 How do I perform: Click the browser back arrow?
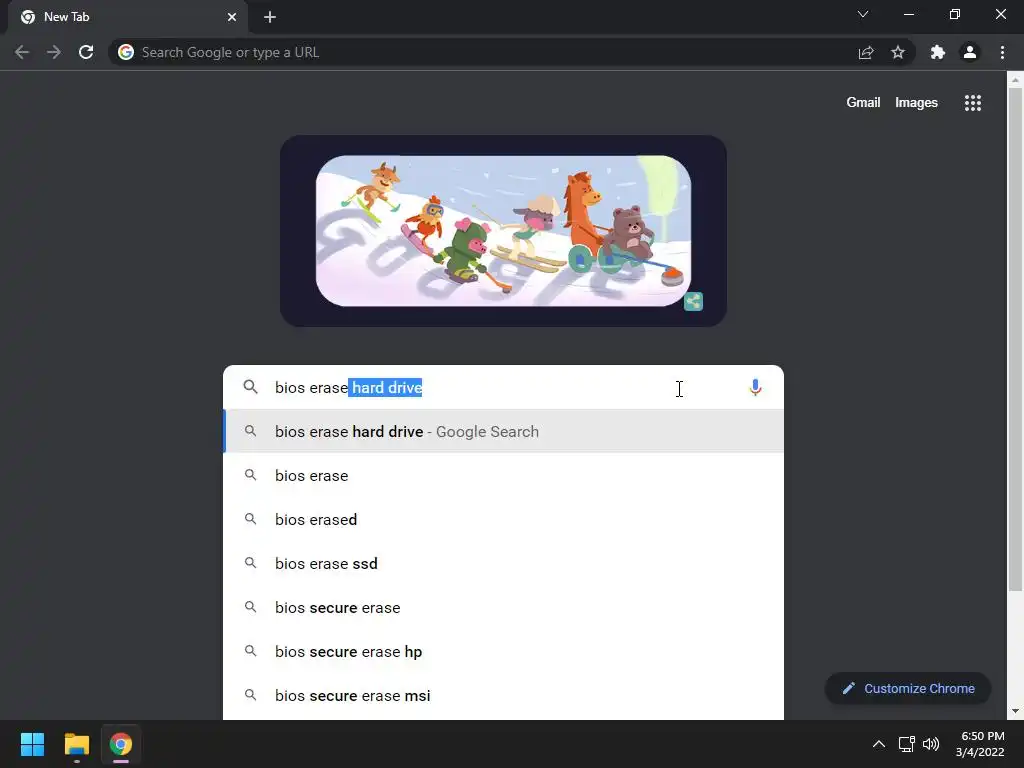pyautogui.click(x=22, y=52)
